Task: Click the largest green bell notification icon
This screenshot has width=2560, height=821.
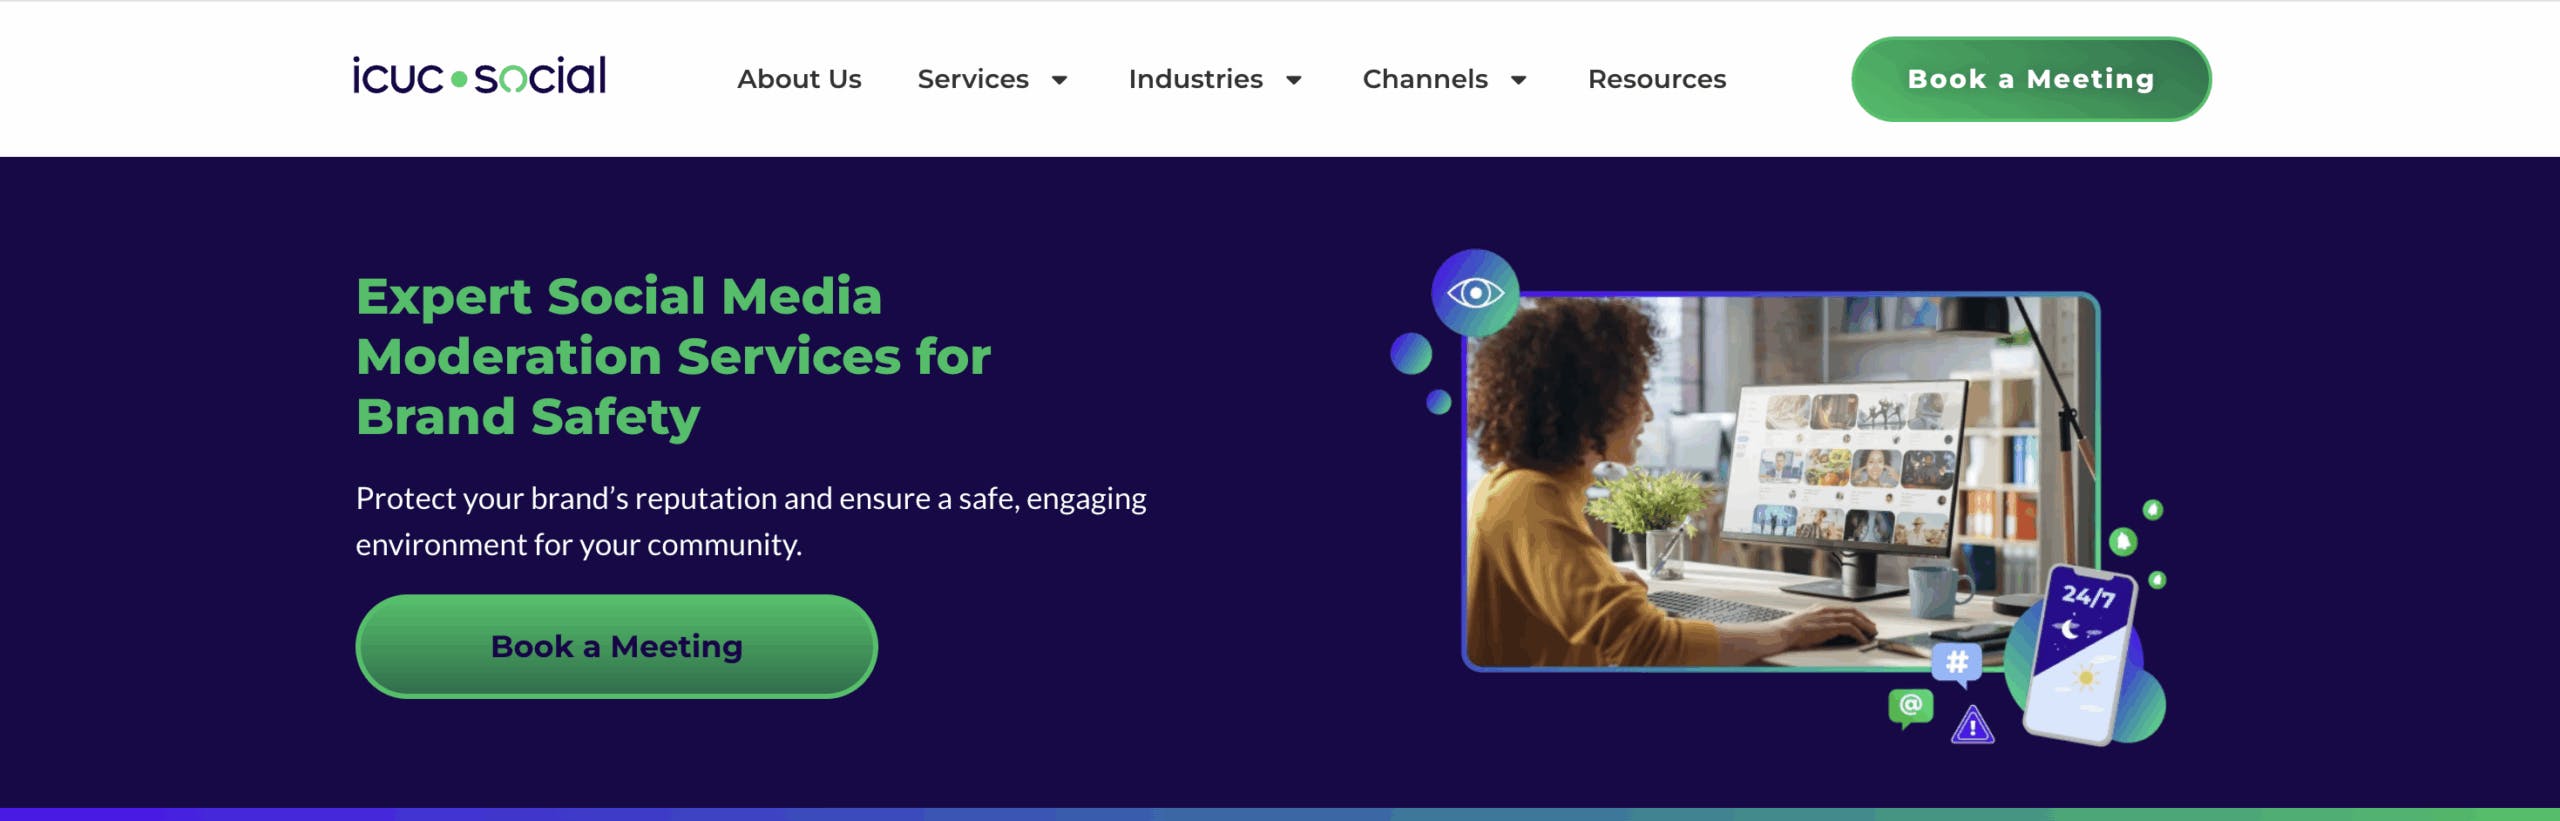Action: 2122,542
